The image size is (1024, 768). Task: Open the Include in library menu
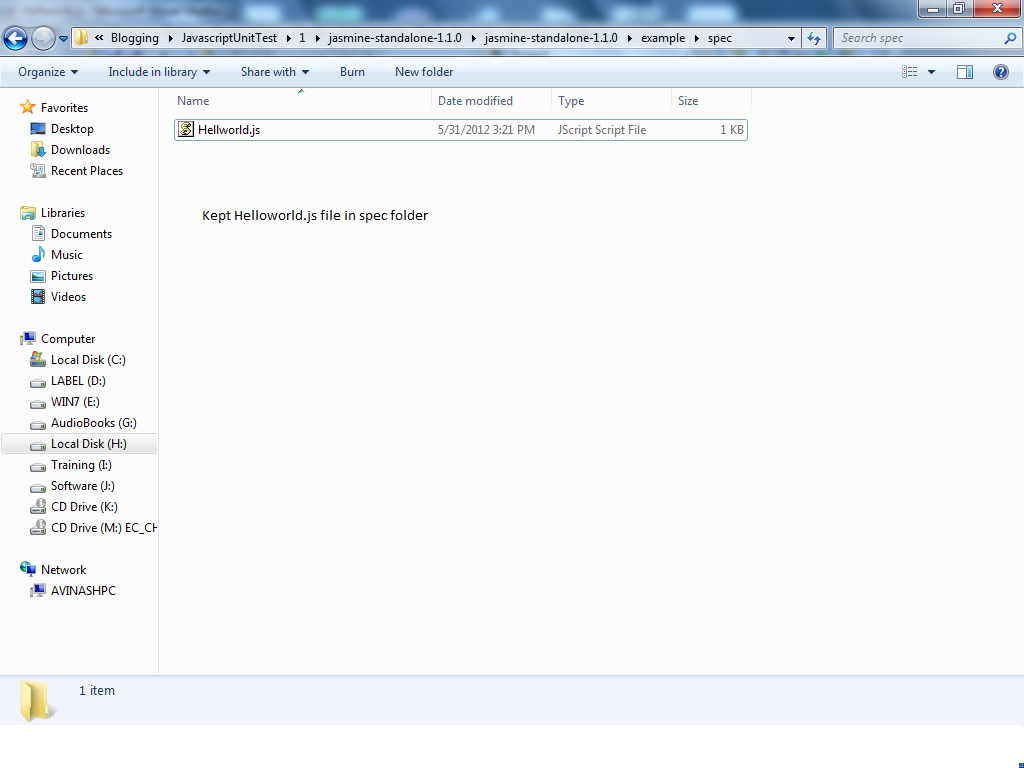click(159, 72)
